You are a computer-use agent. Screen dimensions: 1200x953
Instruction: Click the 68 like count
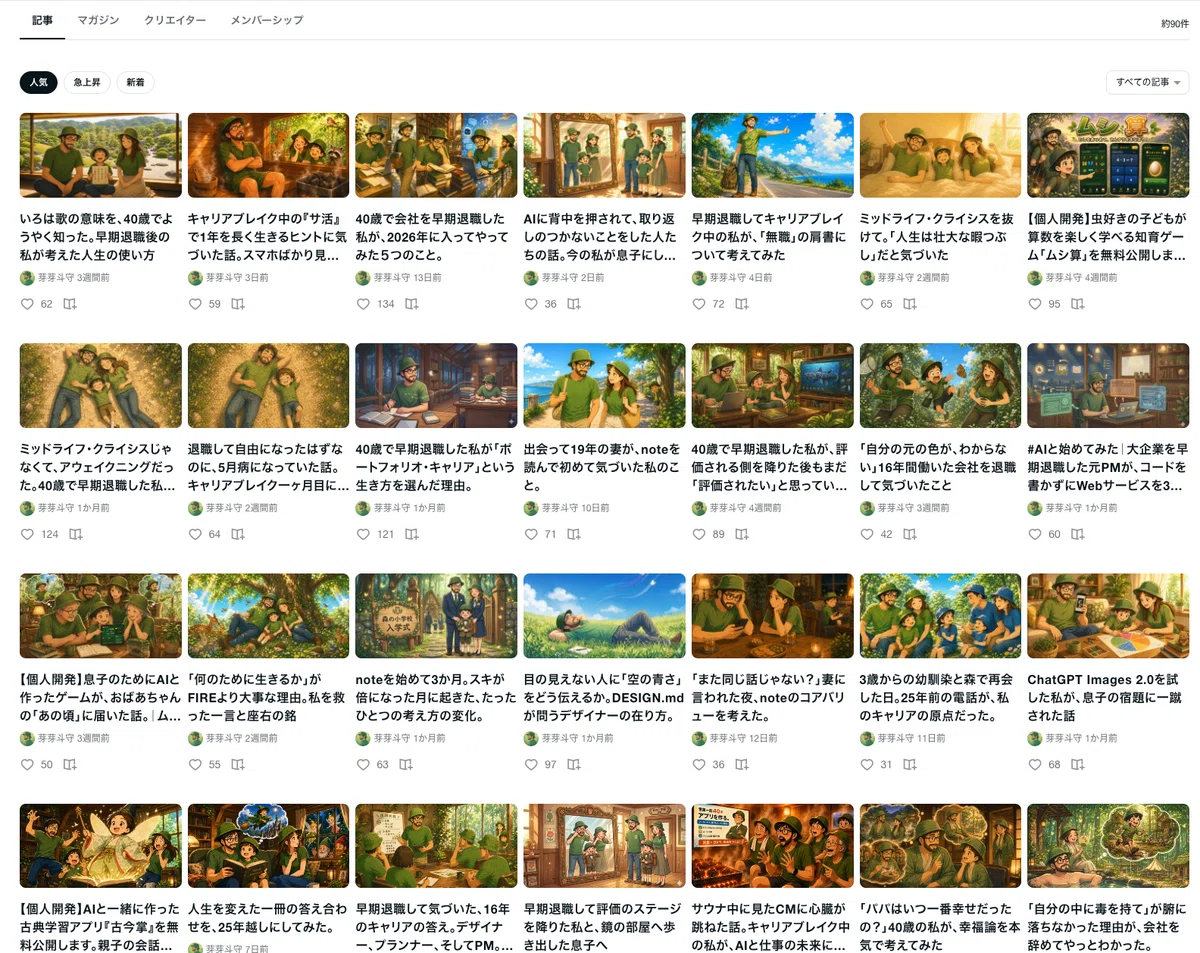[1054, 765]
